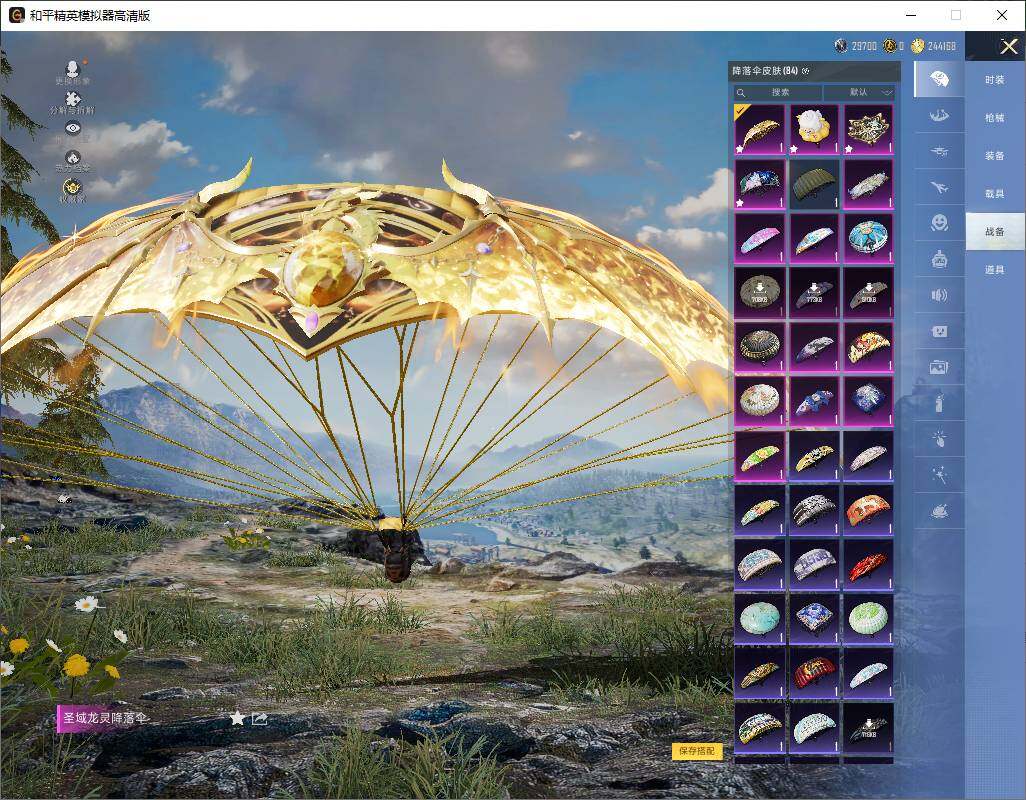Viewport: 1026px width, 800px height.
Task: Switch to the 装备 tab
Action: pyautogui.click(x=995, y=156)
